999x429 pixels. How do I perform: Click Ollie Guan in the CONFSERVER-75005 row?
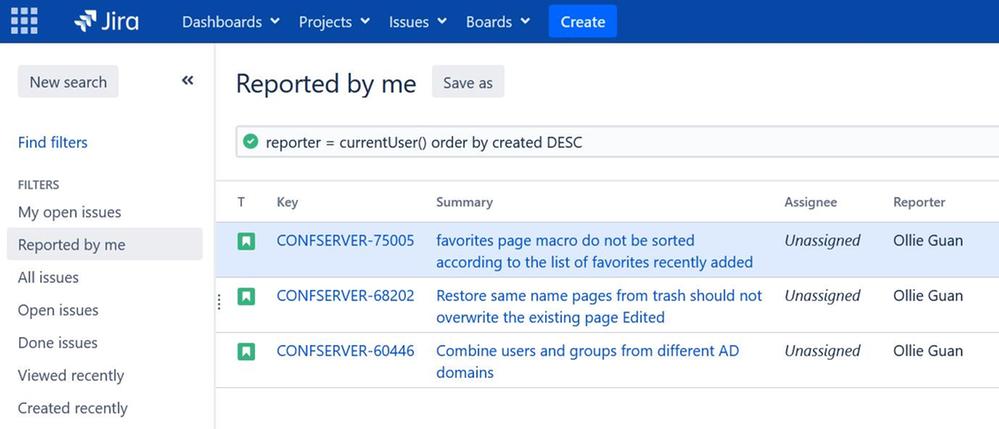coord(928,240)
